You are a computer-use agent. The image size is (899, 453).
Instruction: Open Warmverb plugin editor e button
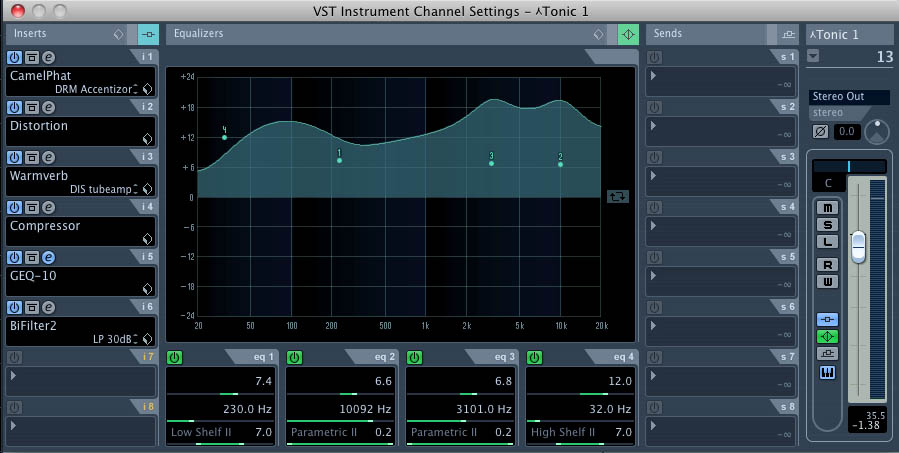point(49,157)
